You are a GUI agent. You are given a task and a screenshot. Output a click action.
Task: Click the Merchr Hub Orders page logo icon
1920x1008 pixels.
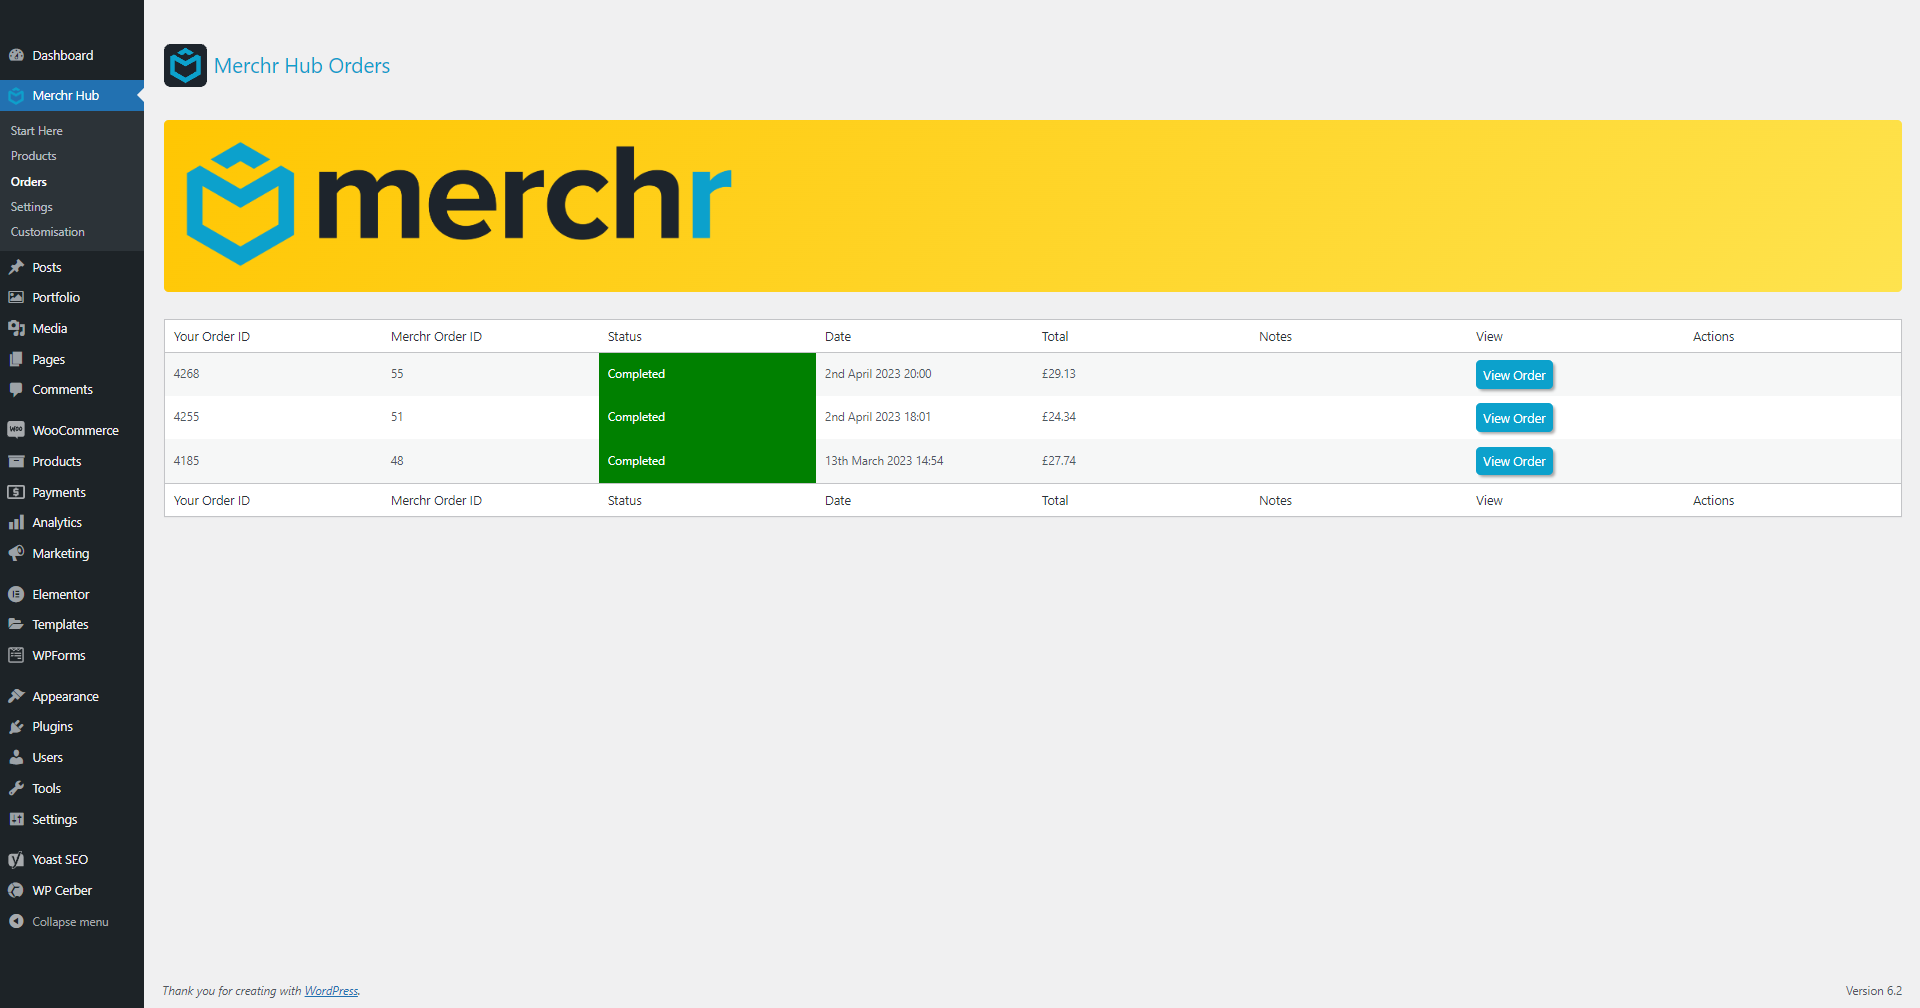(185, 66)
